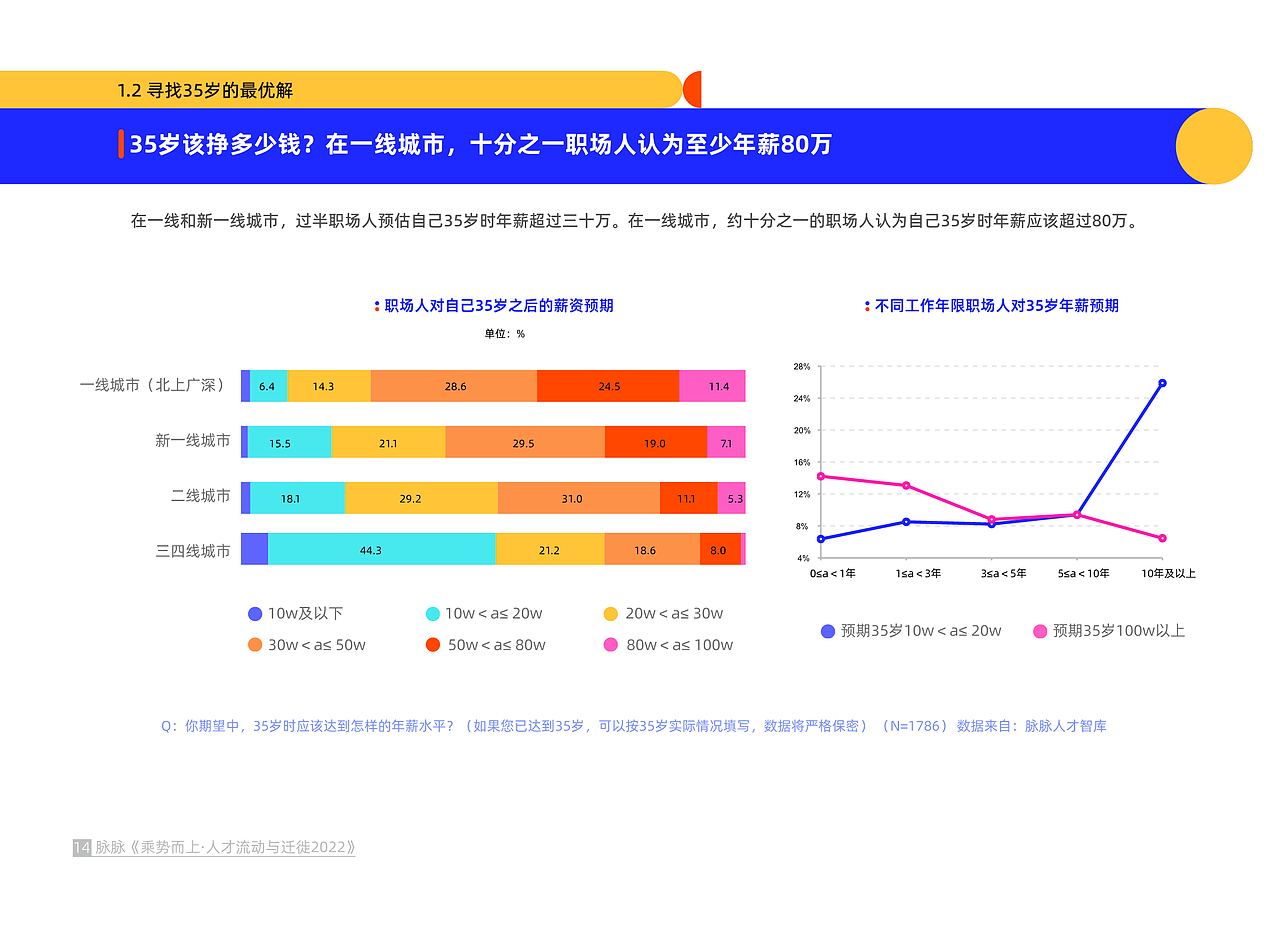Screen dimensions: 1280x943
Task: Click the yellow circle decoration top right
Action: coord(1214,146)
